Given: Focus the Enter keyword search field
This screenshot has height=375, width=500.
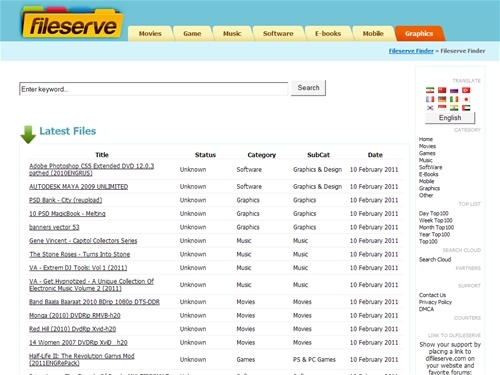Looking at the screenshot, I should click(154, 89).
